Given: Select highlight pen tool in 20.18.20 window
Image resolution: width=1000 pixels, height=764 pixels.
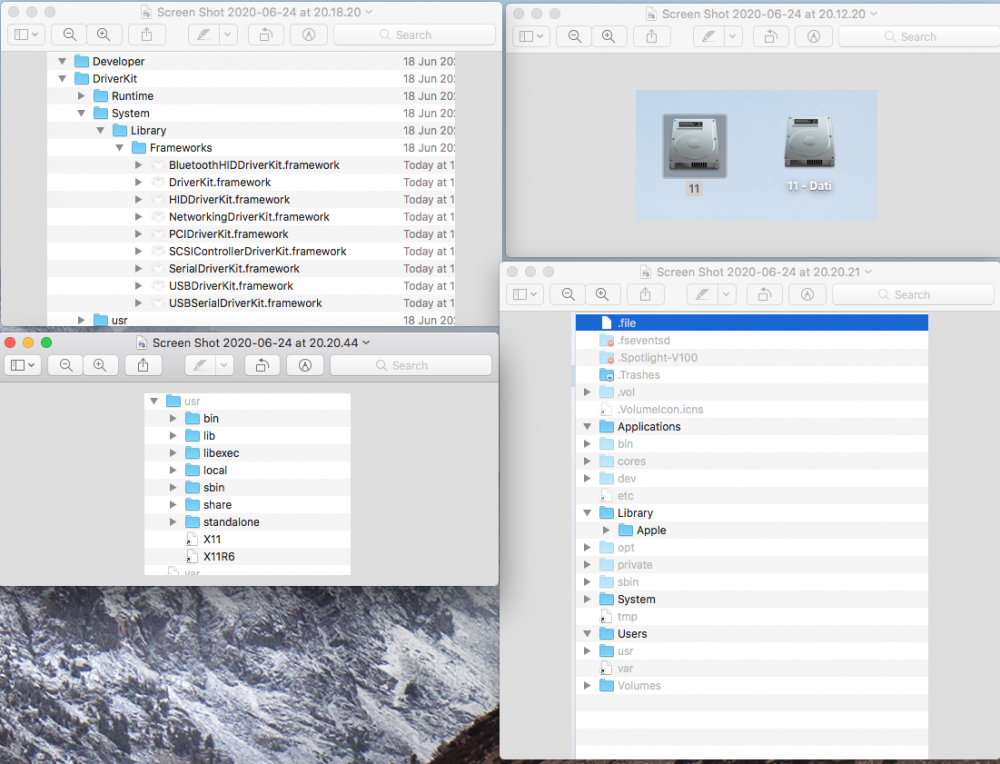Looking at the screenshot, I should click(x=204, y=34).
